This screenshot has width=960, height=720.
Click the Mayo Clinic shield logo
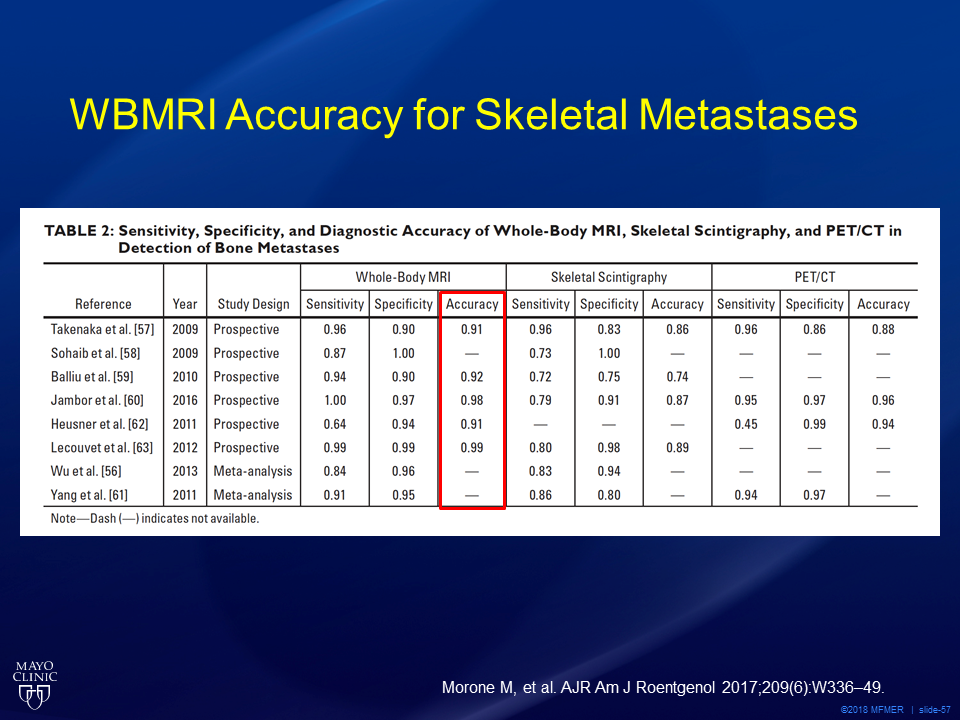[34, 682]
